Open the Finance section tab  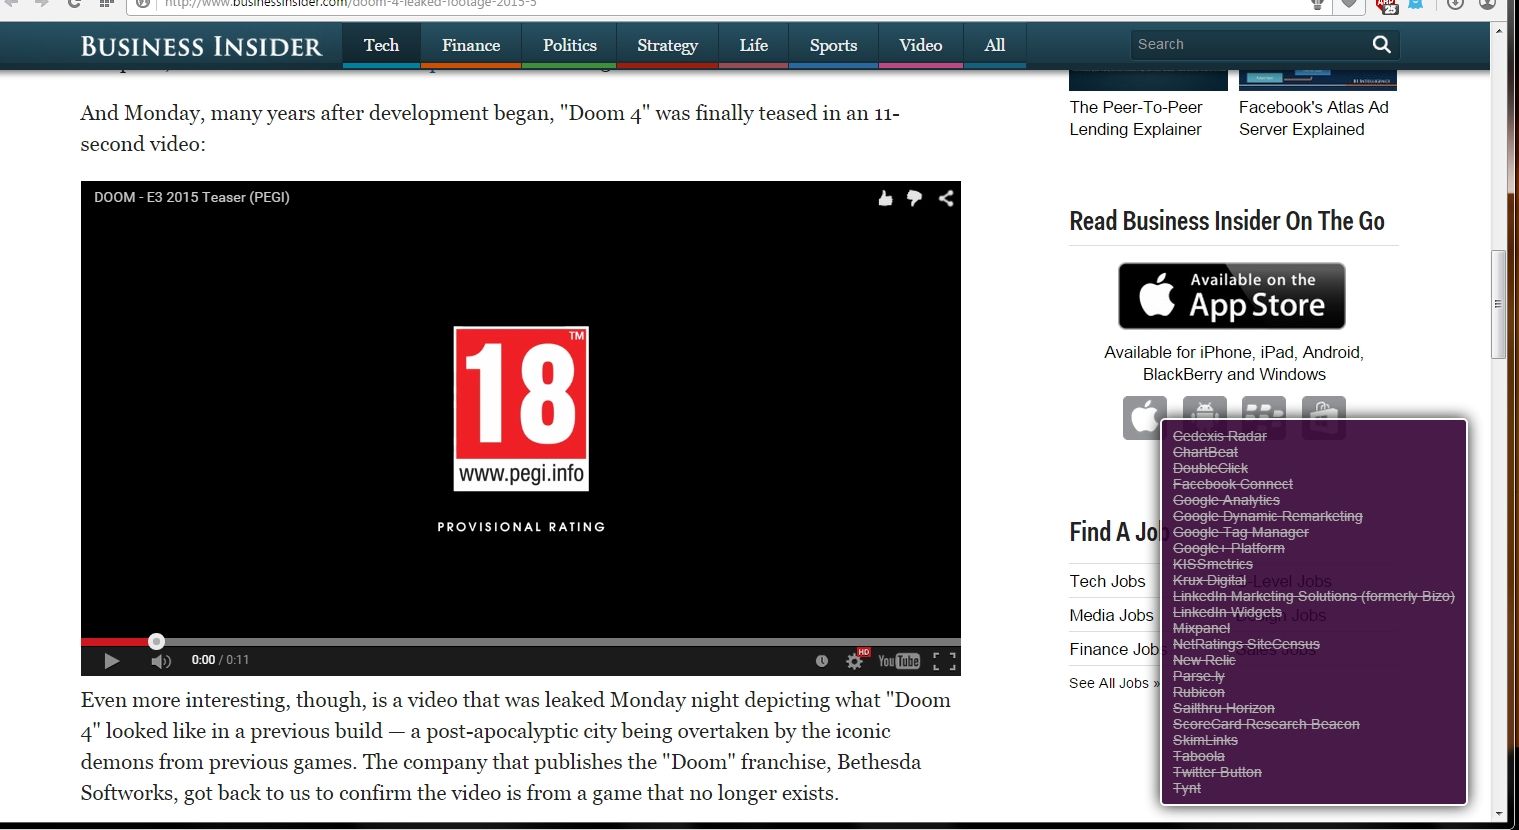tap(471, 46)
